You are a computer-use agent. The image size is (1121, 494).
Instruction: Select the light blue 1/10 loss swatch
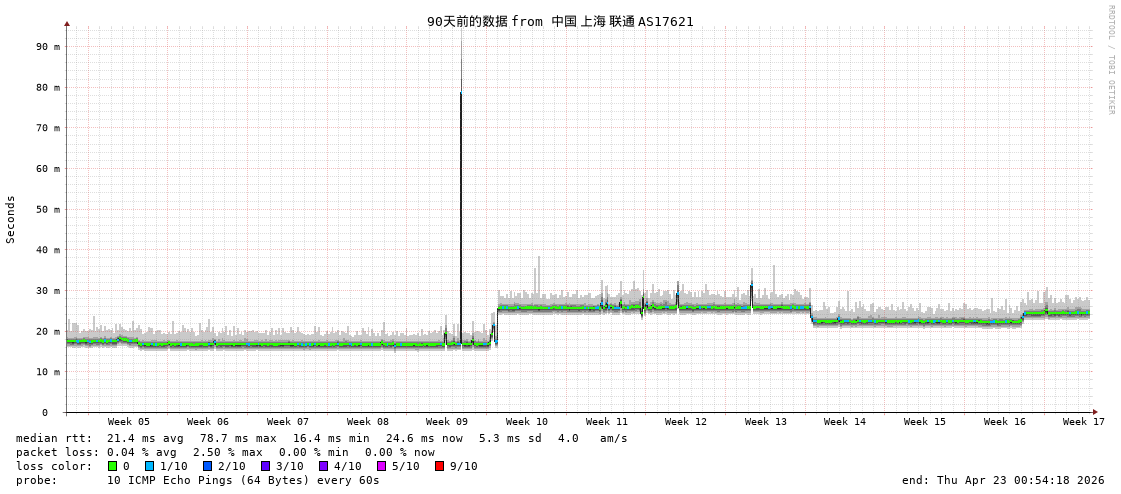150,466
